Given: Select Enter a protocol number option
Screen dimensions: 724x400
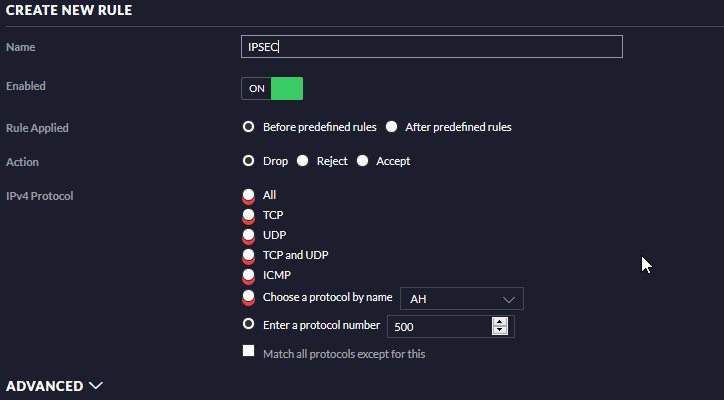Looking at the screenshot, I should [249, 325].
